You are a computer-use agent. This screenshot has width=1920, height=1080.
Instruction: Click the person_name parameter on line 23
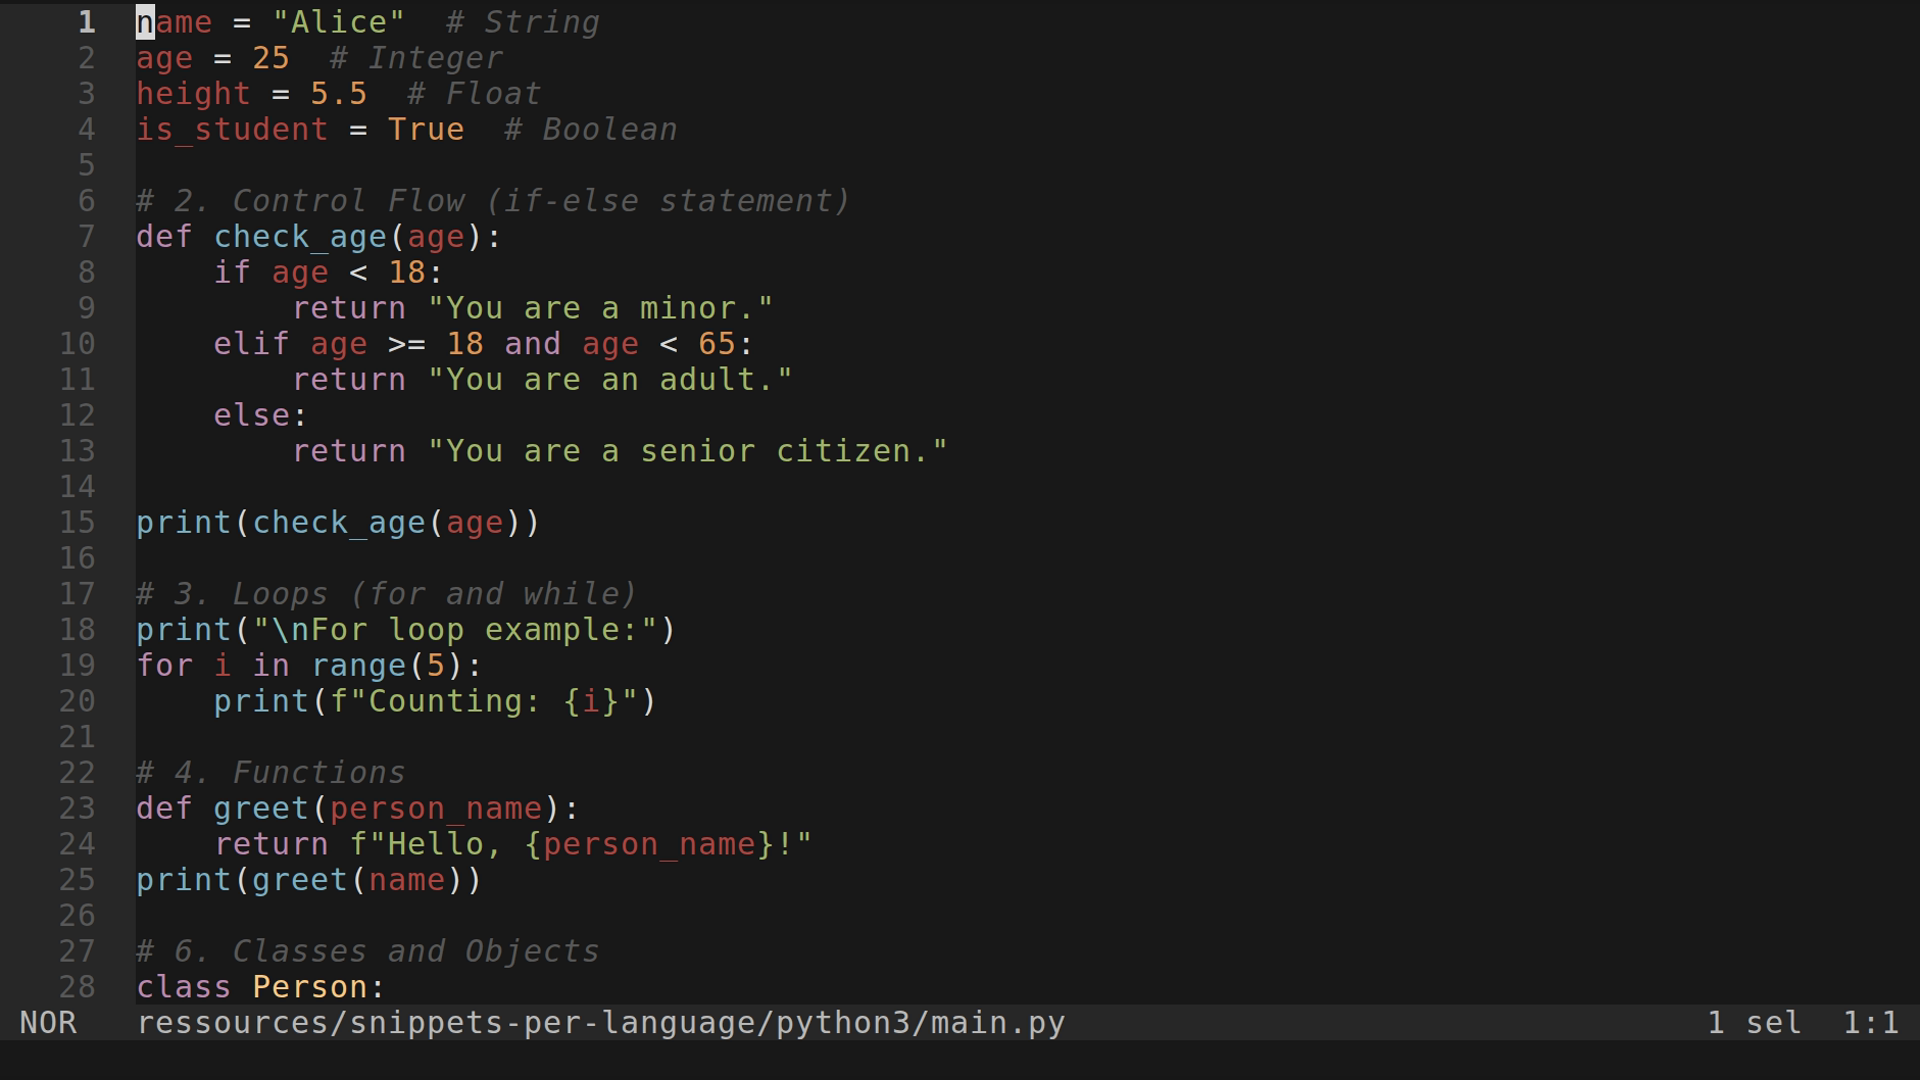click(x=437, y=807)
